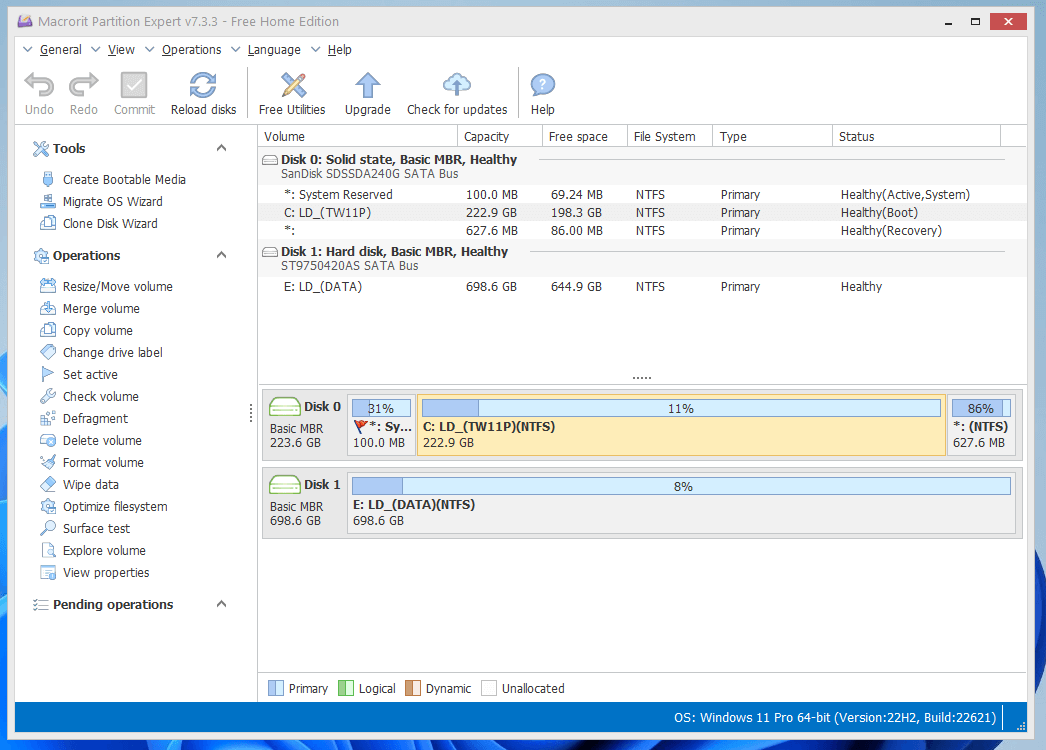This screenshot has height=750, width=1046.
Task: Click the Check for updates cloud icon
Action: 457,86
